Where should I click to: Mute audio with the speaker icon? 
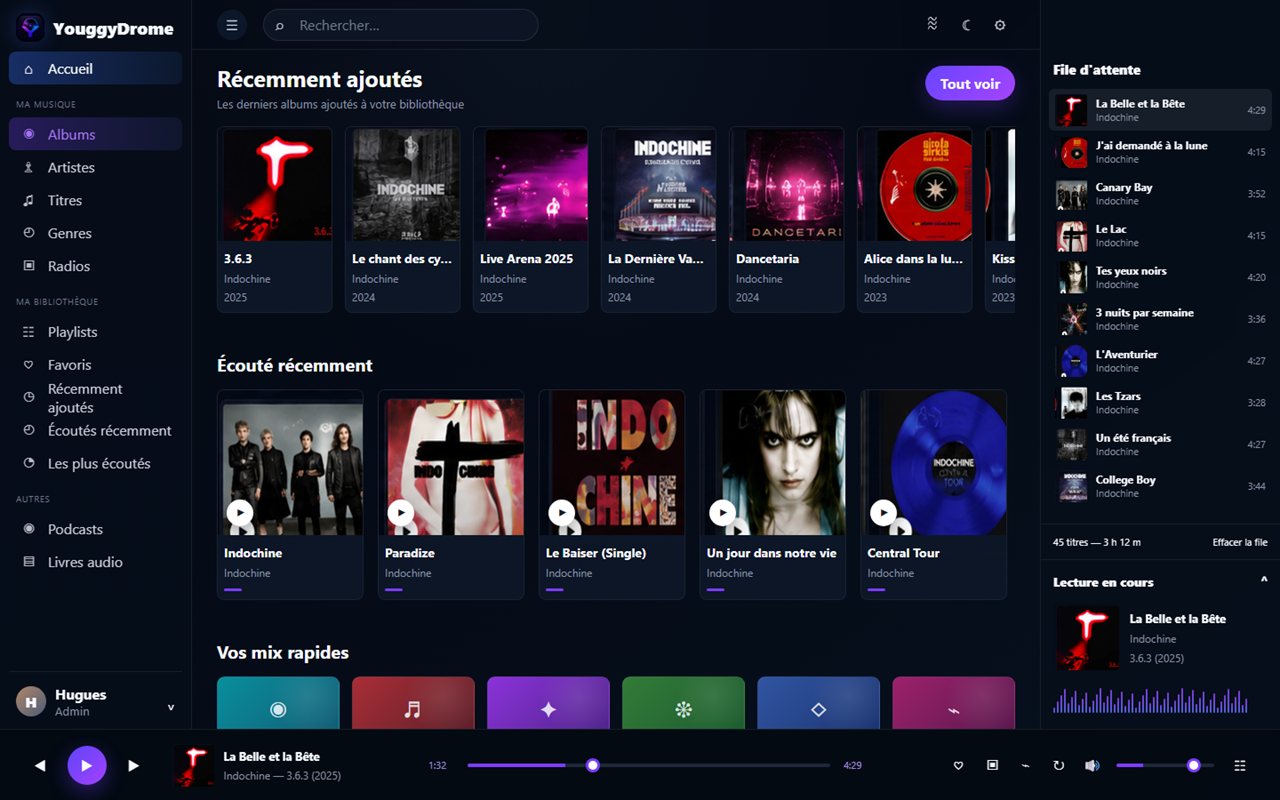click(1092, 766)
